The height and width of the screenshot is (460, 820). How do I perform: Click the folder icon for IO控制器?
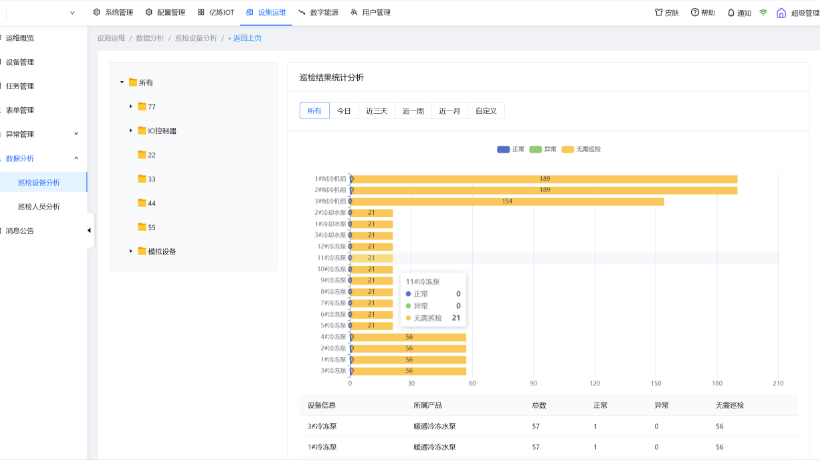142,130
